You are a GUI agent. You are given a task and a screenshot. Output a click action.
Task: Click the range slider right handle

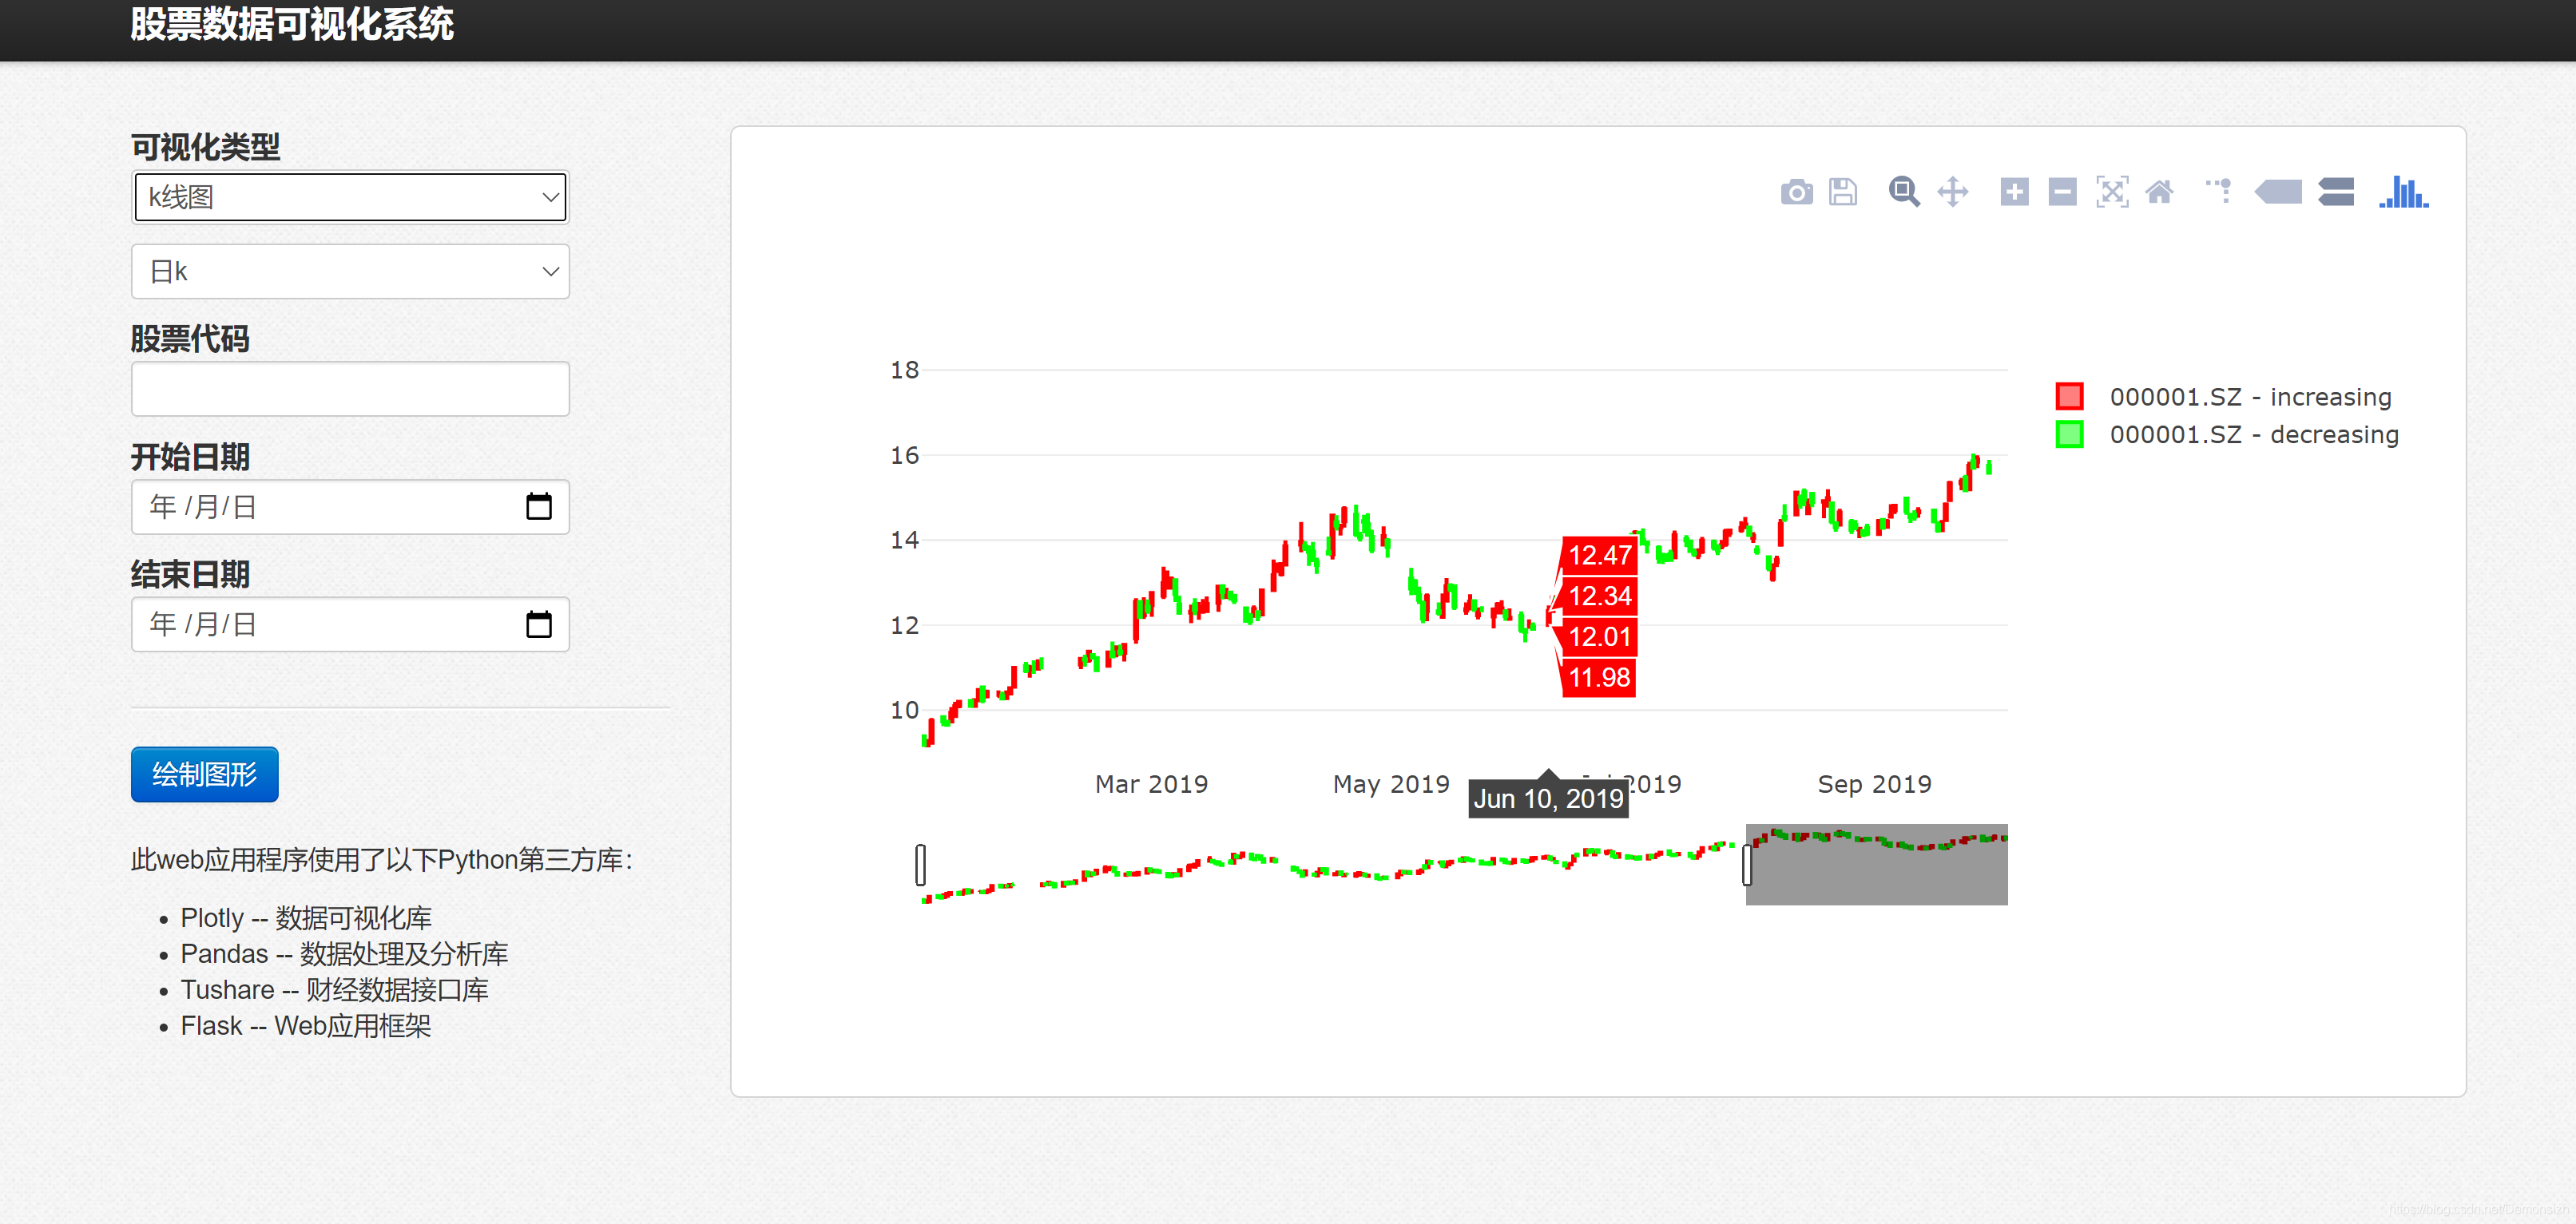point(1747,865)
